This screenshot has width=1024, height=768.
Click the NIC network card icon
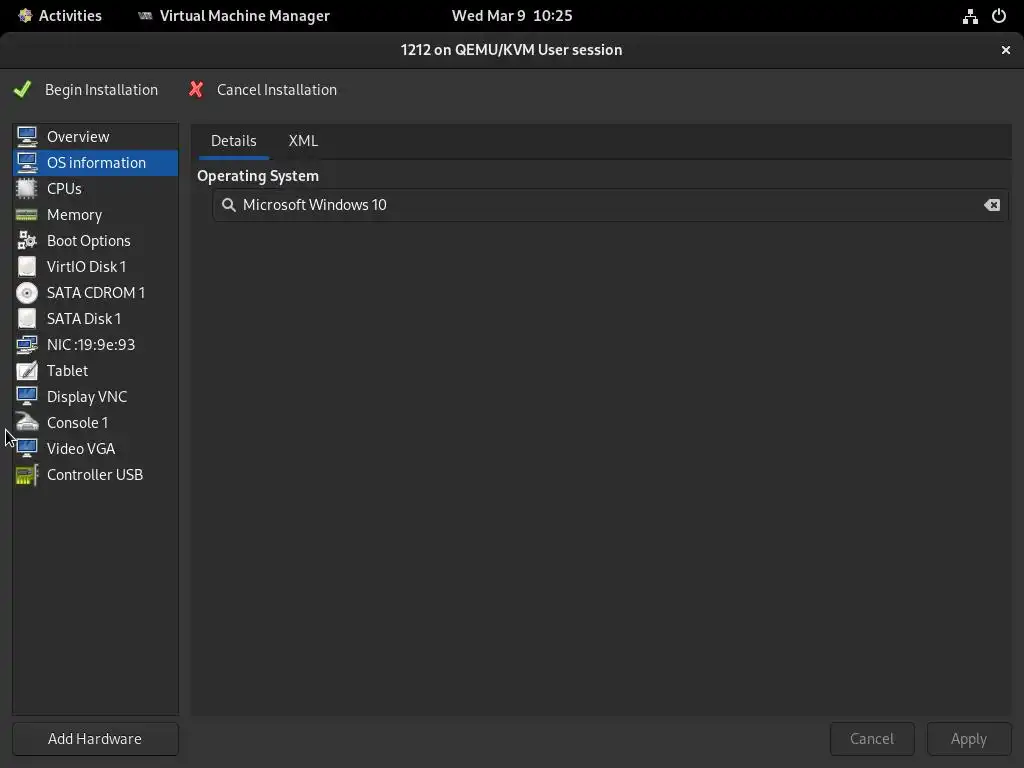[27, 345]
